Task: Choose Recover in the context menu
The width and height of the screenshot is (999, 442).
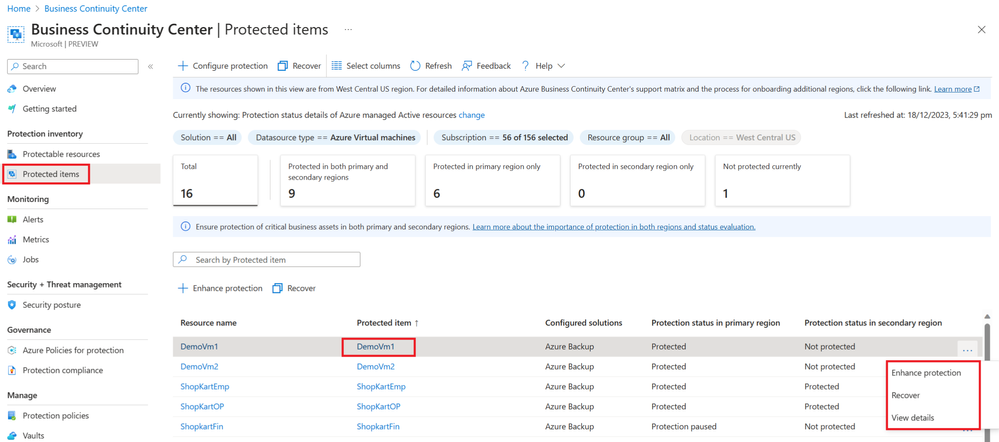Action: click(x=905, y=395)
